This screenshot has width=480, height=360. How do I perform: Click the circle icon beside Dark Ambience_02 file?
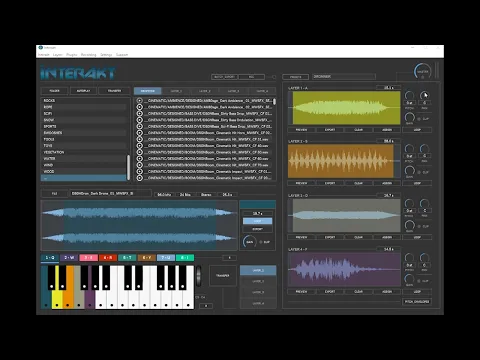(x=140, y=107)
